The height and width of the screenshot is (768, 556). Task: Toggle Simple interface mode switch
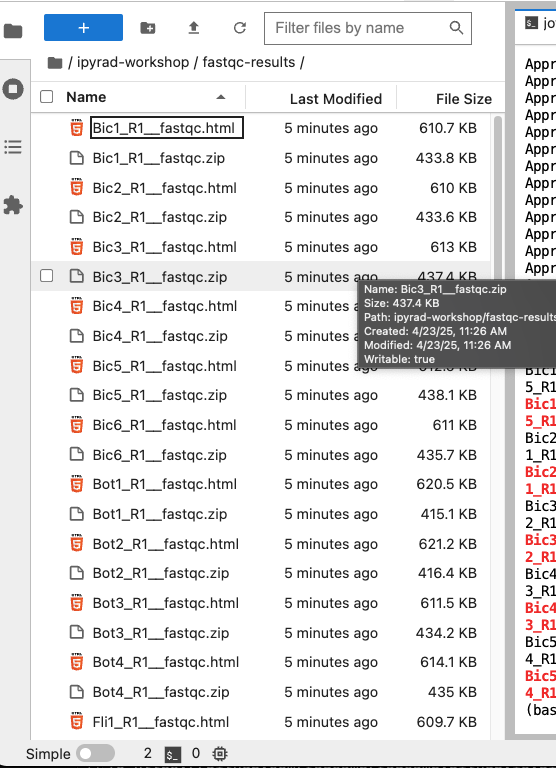click(x=96, y=753)
